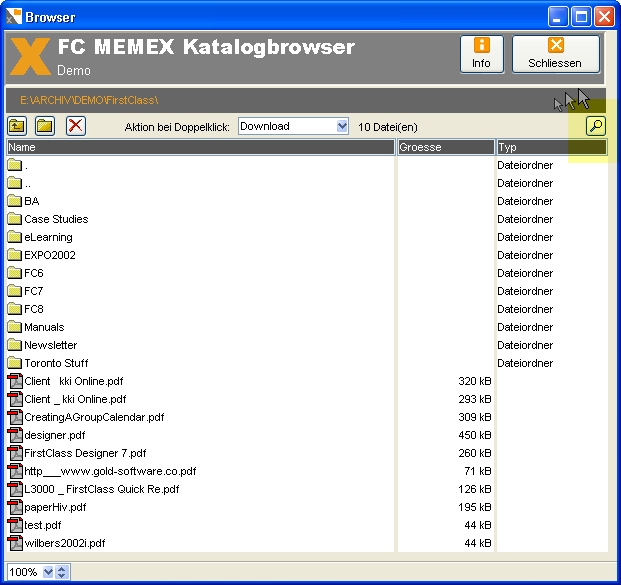Click the folder name Toronto Stuff
621x585 pixels.
pyautogui.click(x=56, y=363)
